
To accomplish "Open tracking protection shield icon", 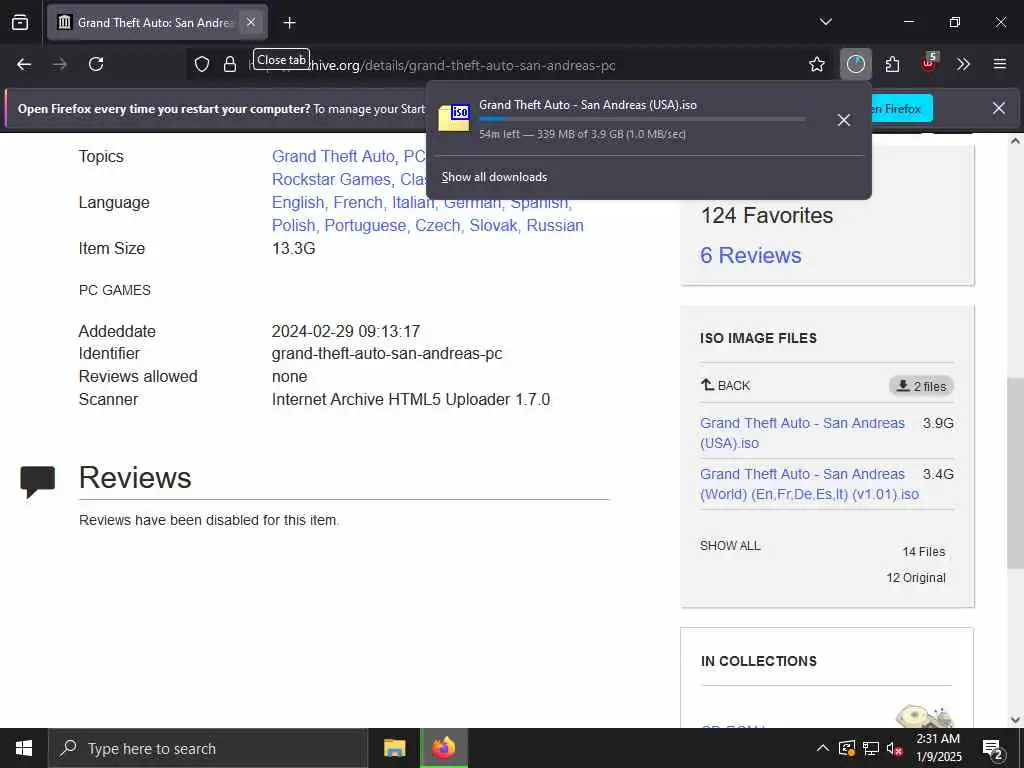I will [202, 64].
